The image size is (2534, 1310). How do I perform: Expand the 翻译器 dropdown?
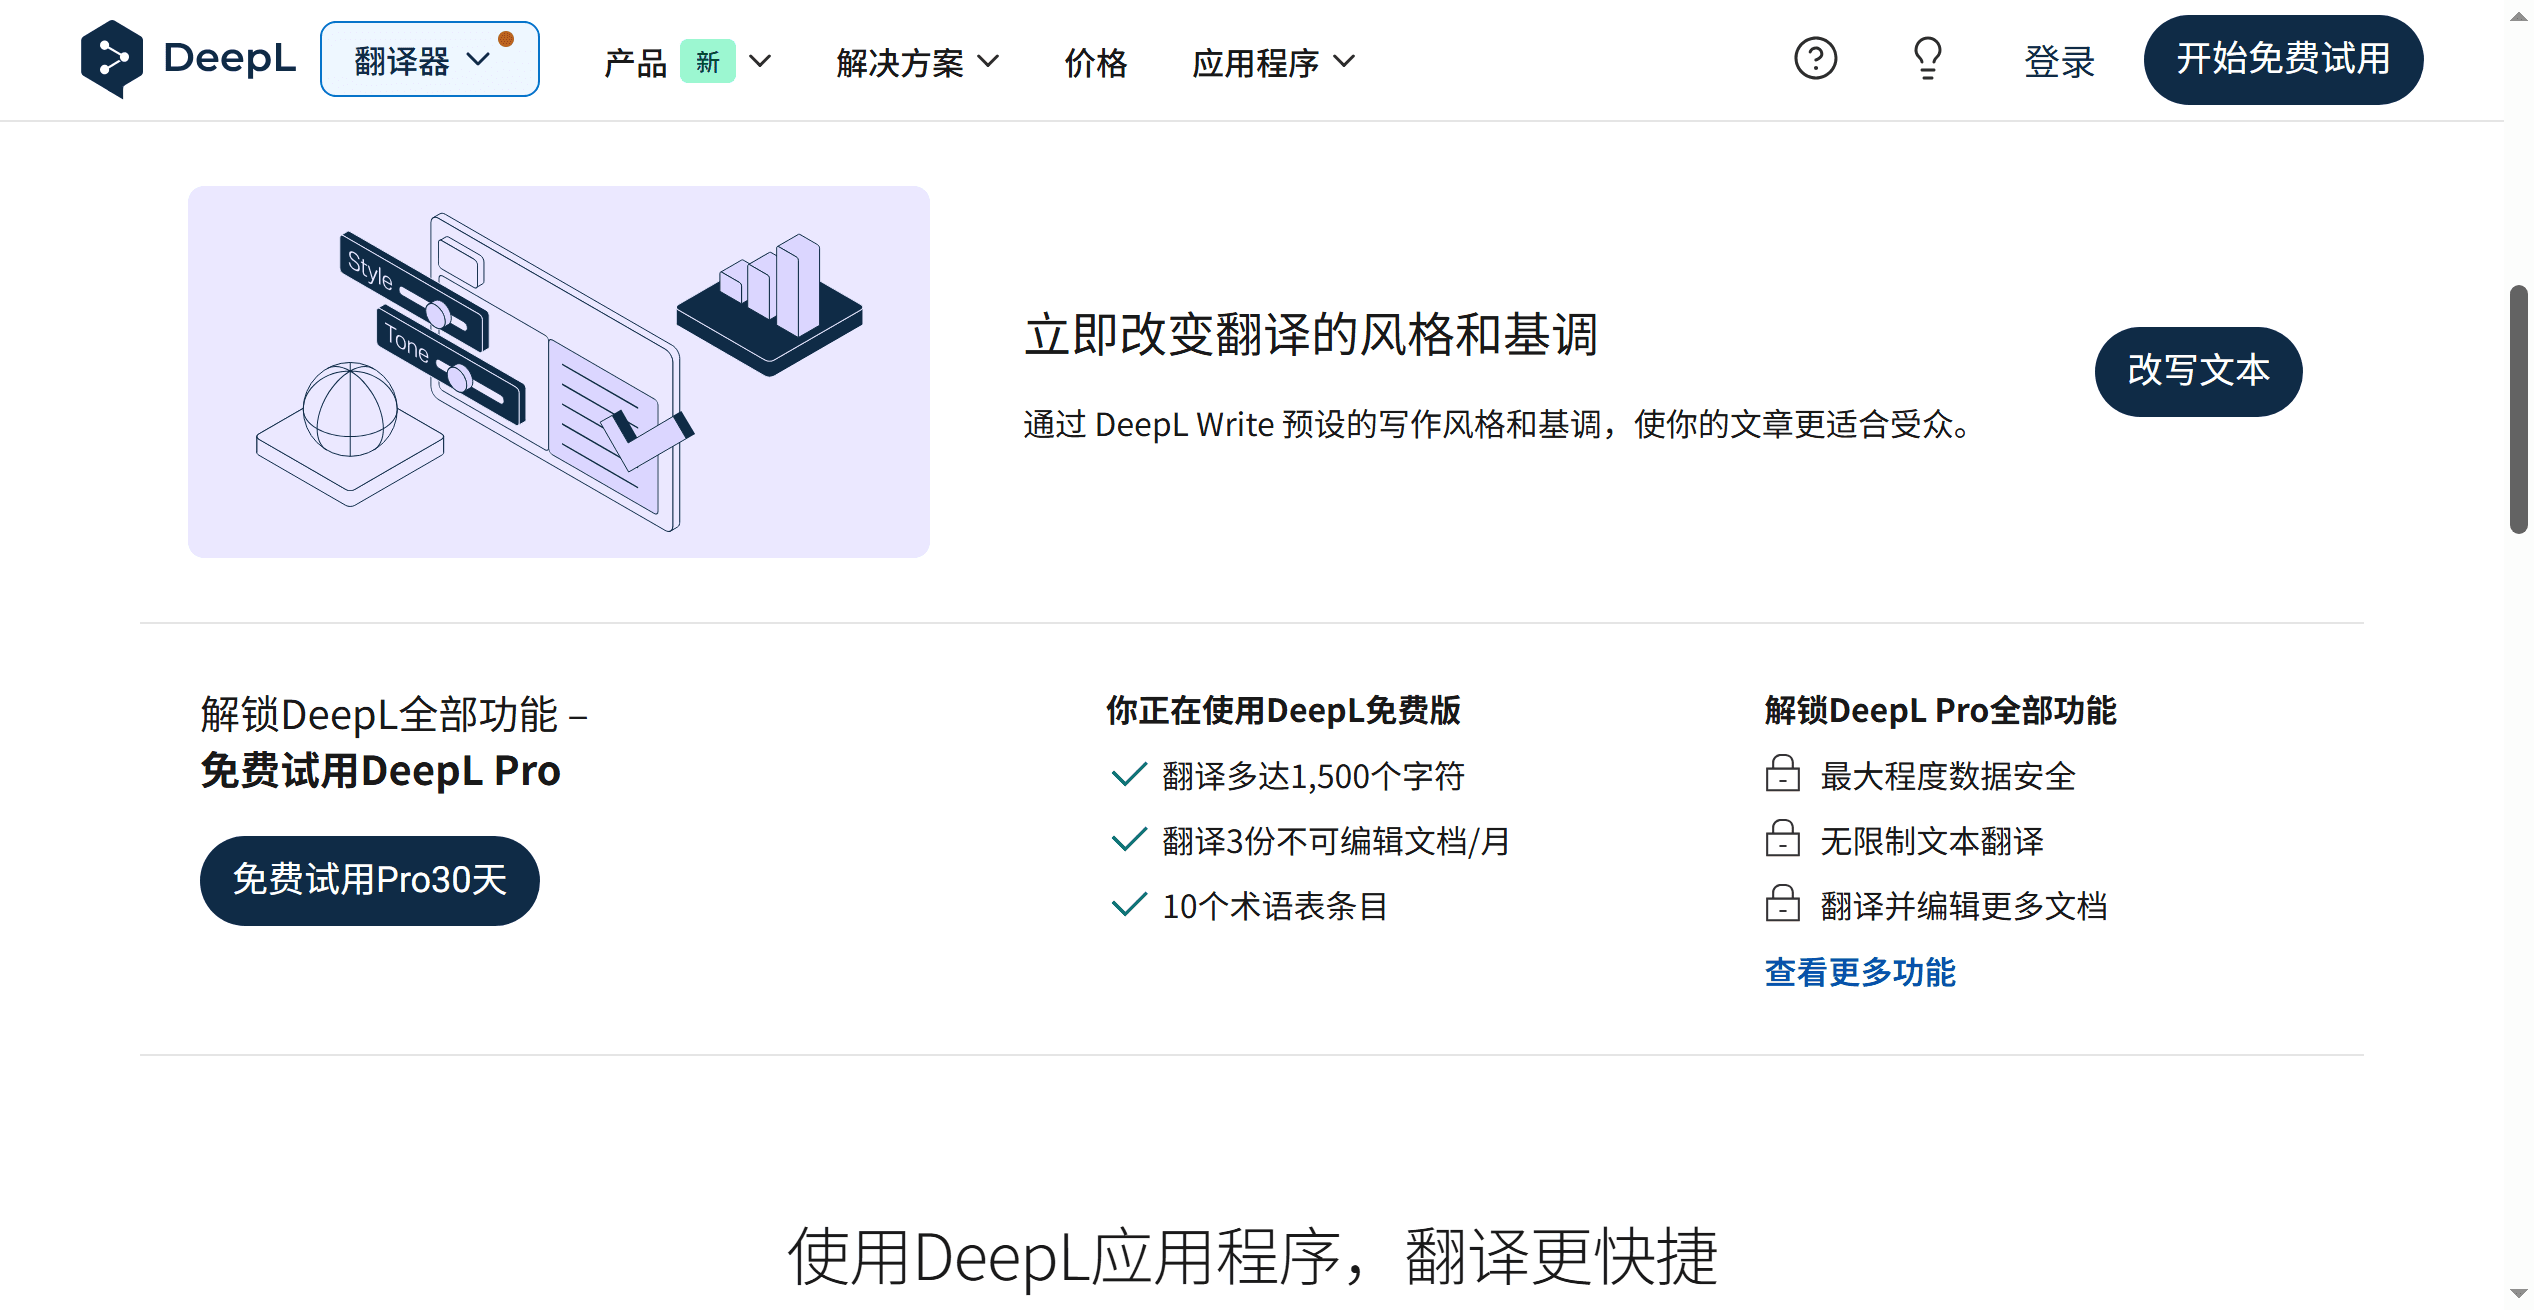pyautogui.click(x=430, y=58)
